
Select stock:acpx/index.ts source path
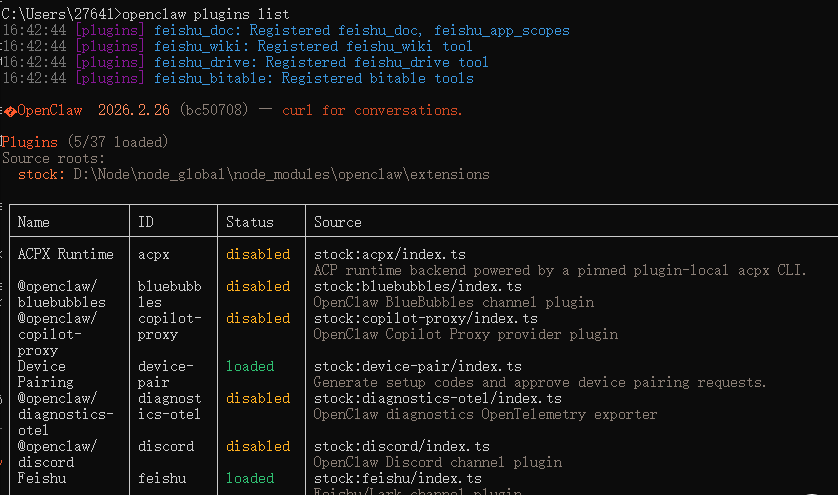[390, 254]
